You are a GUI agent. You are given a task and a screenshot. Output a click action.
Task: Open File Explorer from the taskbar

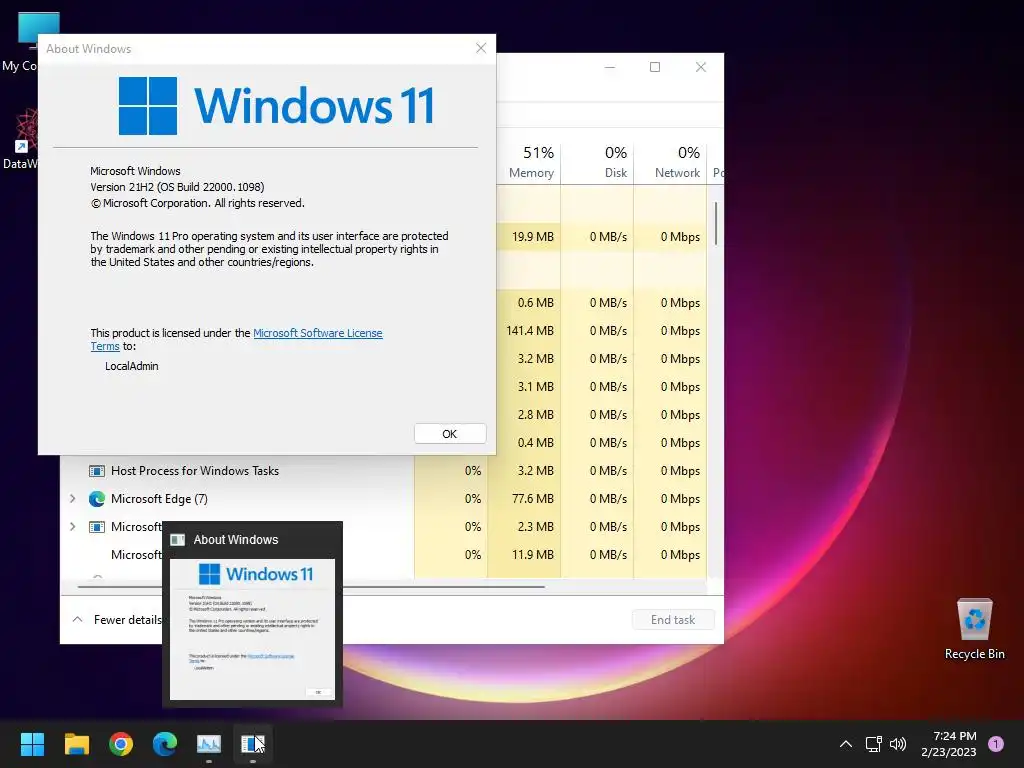coord(76,743)
